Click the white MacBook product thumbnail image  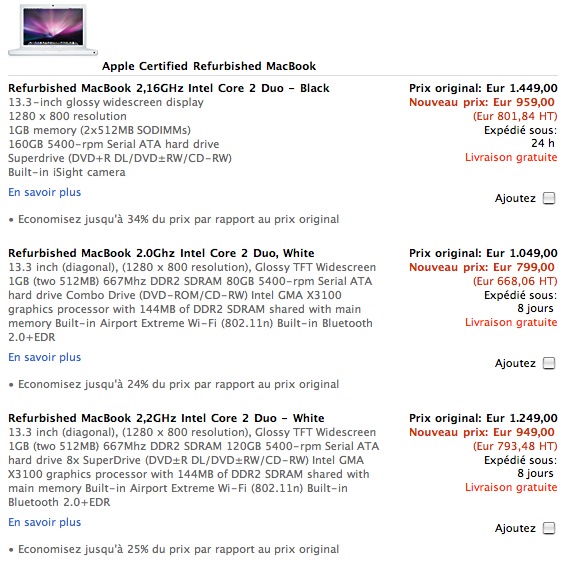pyautogui.click(x=53, y=30)
